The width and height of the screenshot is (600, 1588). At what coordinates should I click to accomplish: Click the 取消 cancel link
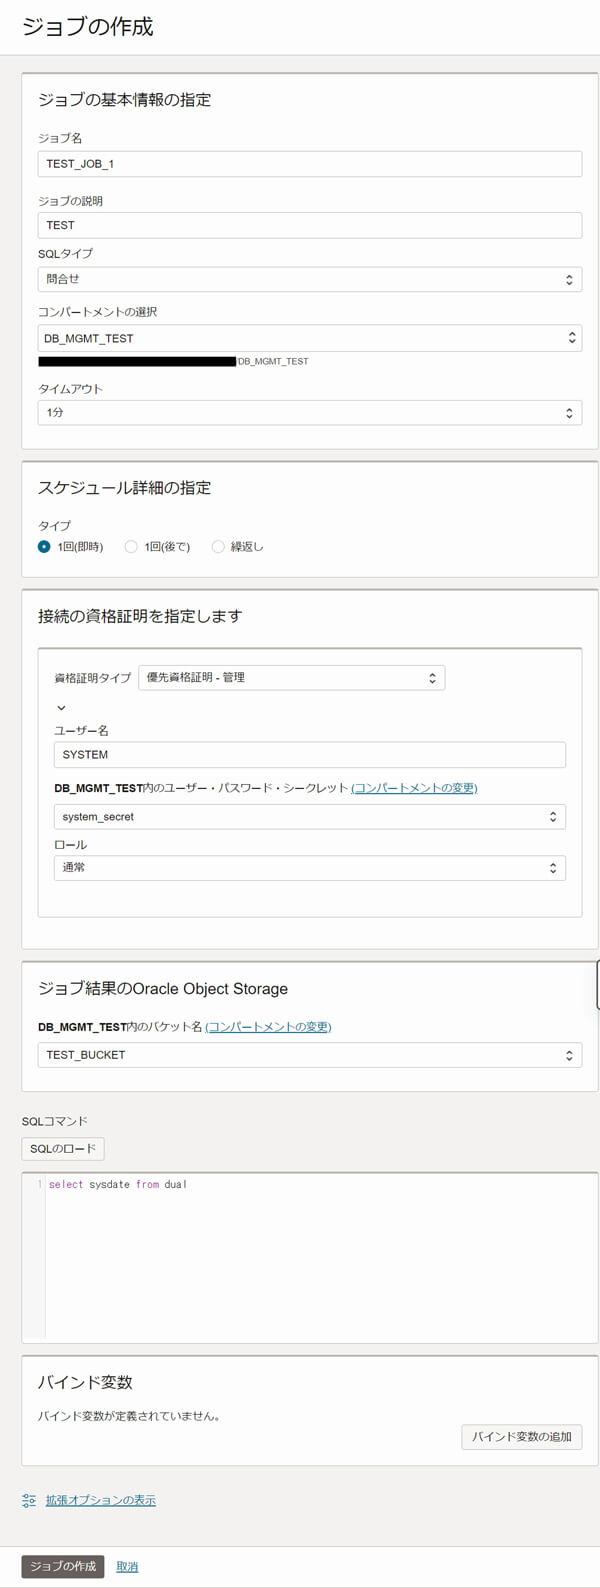pos(127,1567)
